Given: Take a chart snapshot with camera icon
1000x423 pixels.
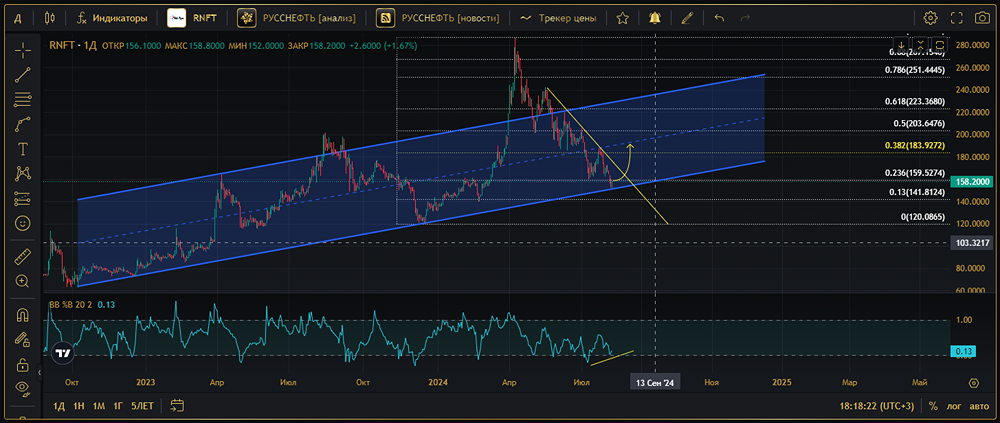Looking at the screenshot, I should [x=982, y=18].
